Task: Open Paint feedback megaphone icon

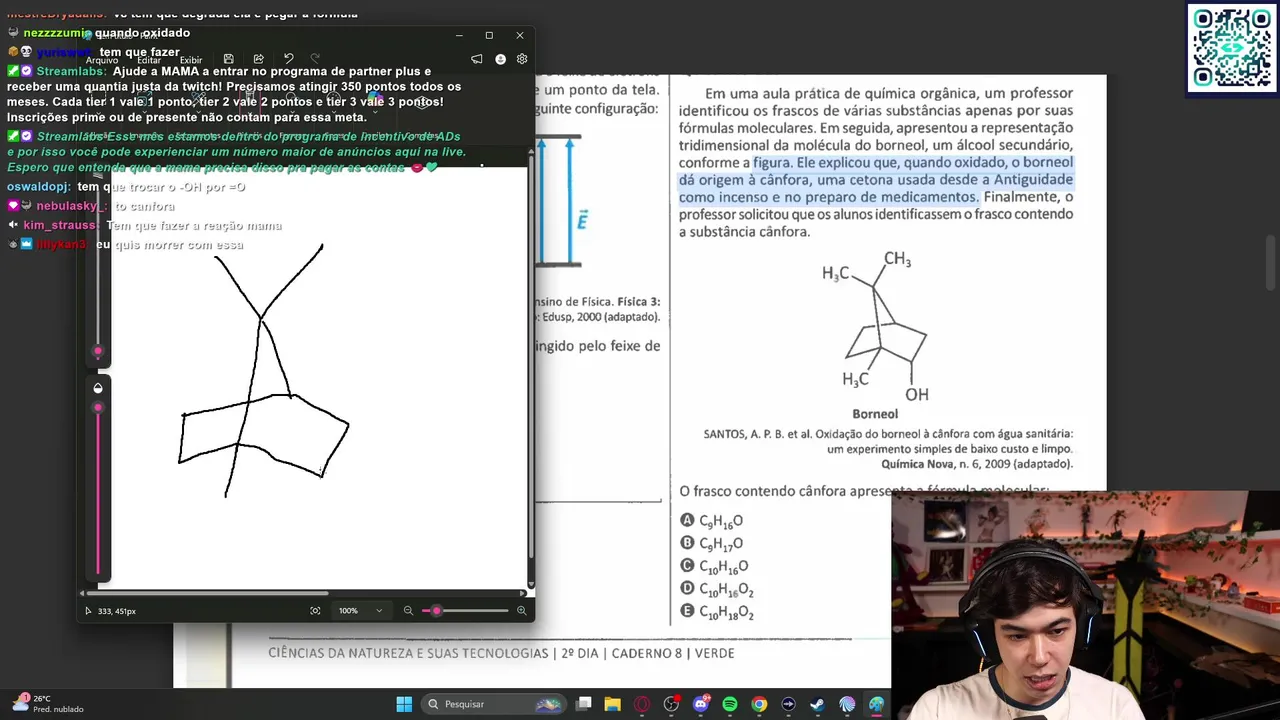Action: (477, 59)
